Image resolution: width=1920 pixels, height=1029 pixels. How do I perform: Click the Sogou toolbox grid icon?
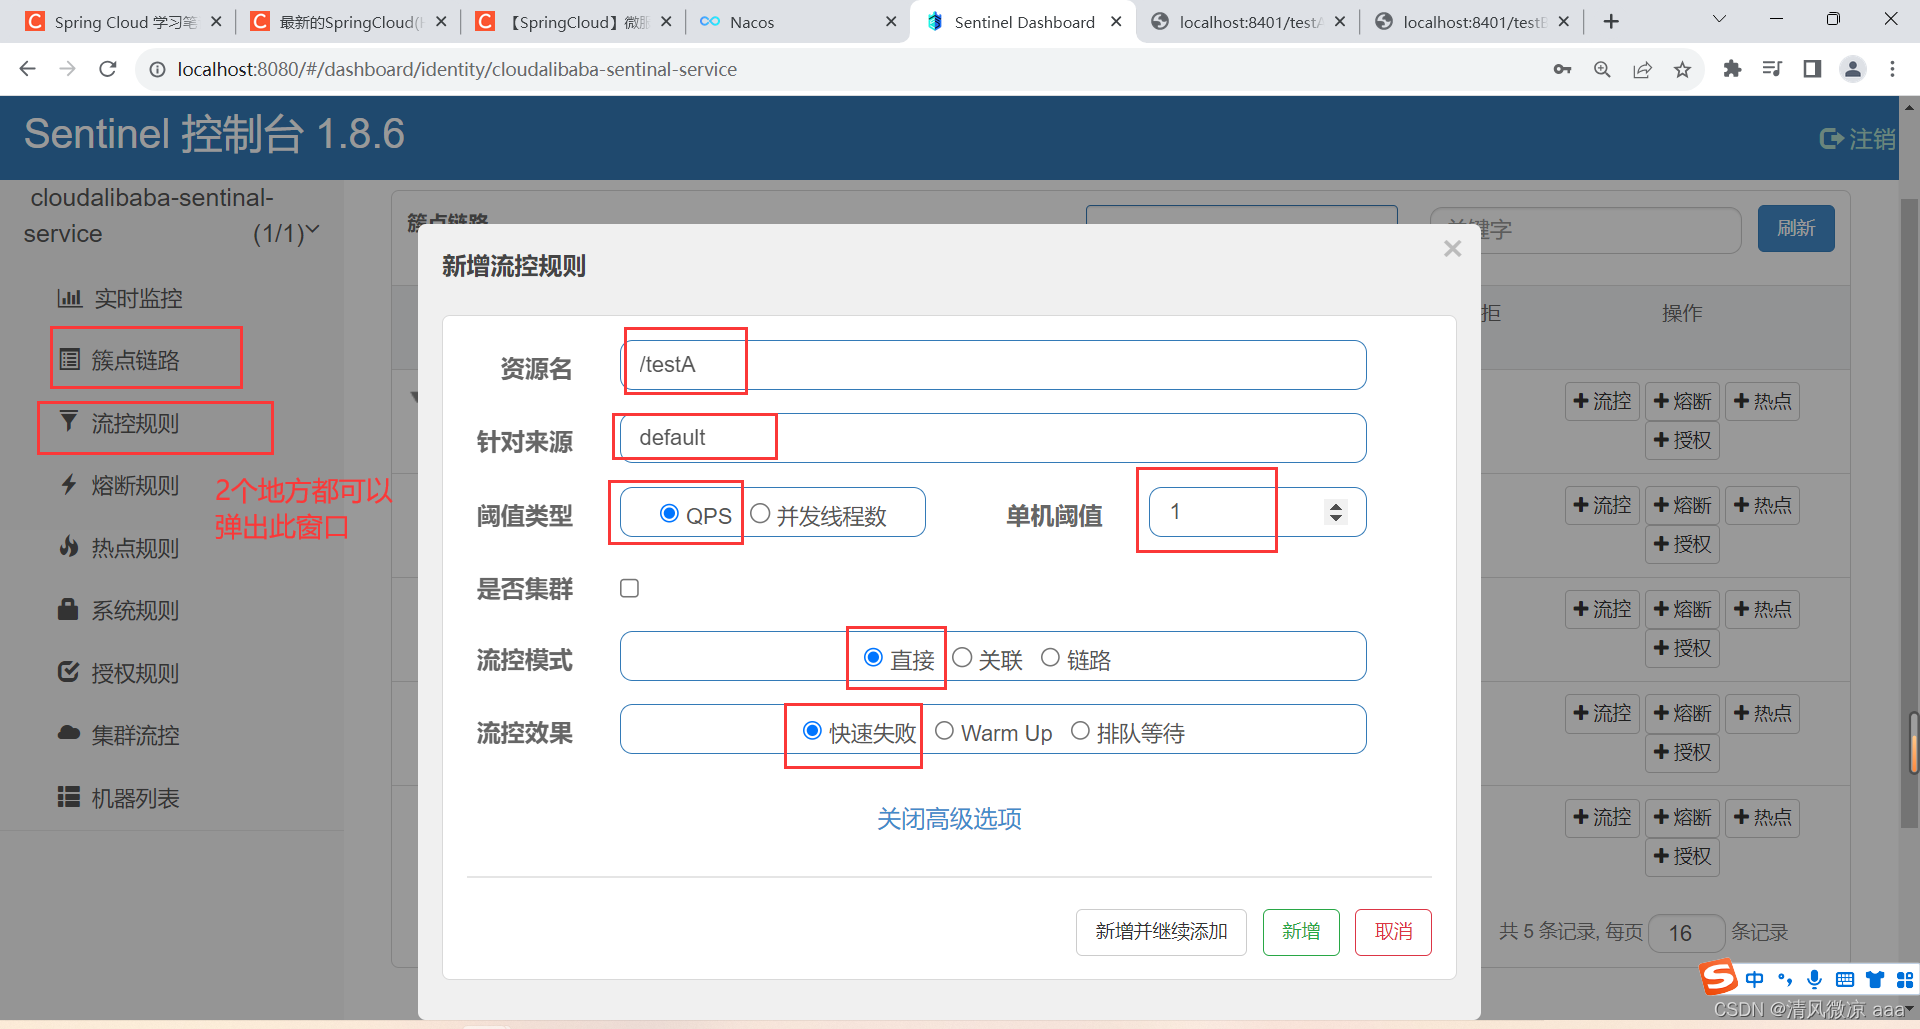[1905, 980]
